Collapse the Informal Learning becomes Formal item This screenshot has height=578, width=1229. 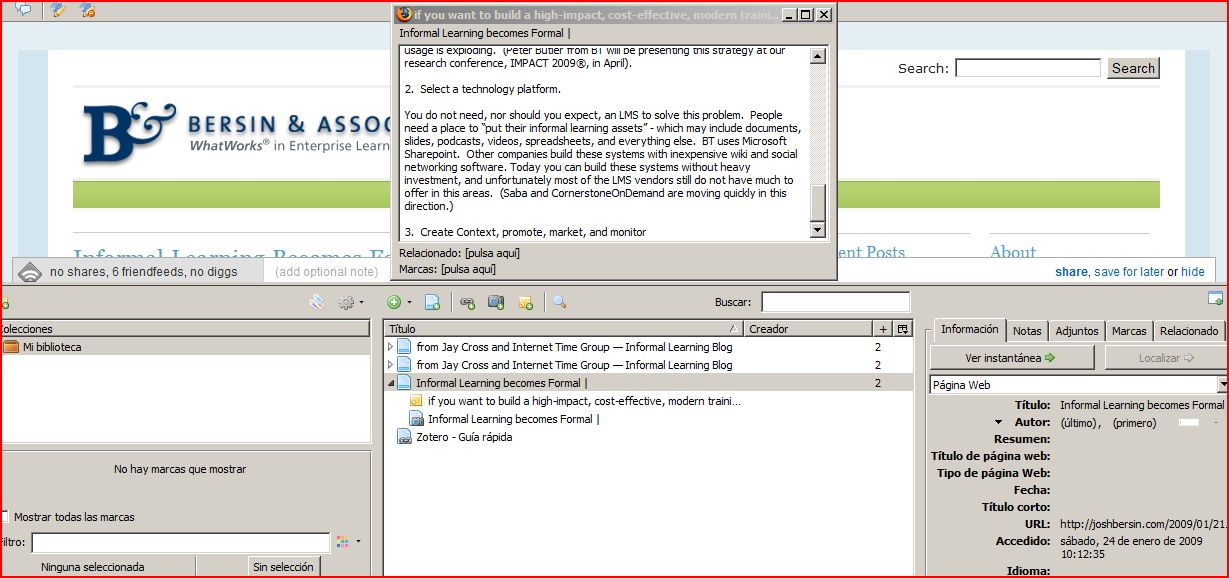(391, 383)
